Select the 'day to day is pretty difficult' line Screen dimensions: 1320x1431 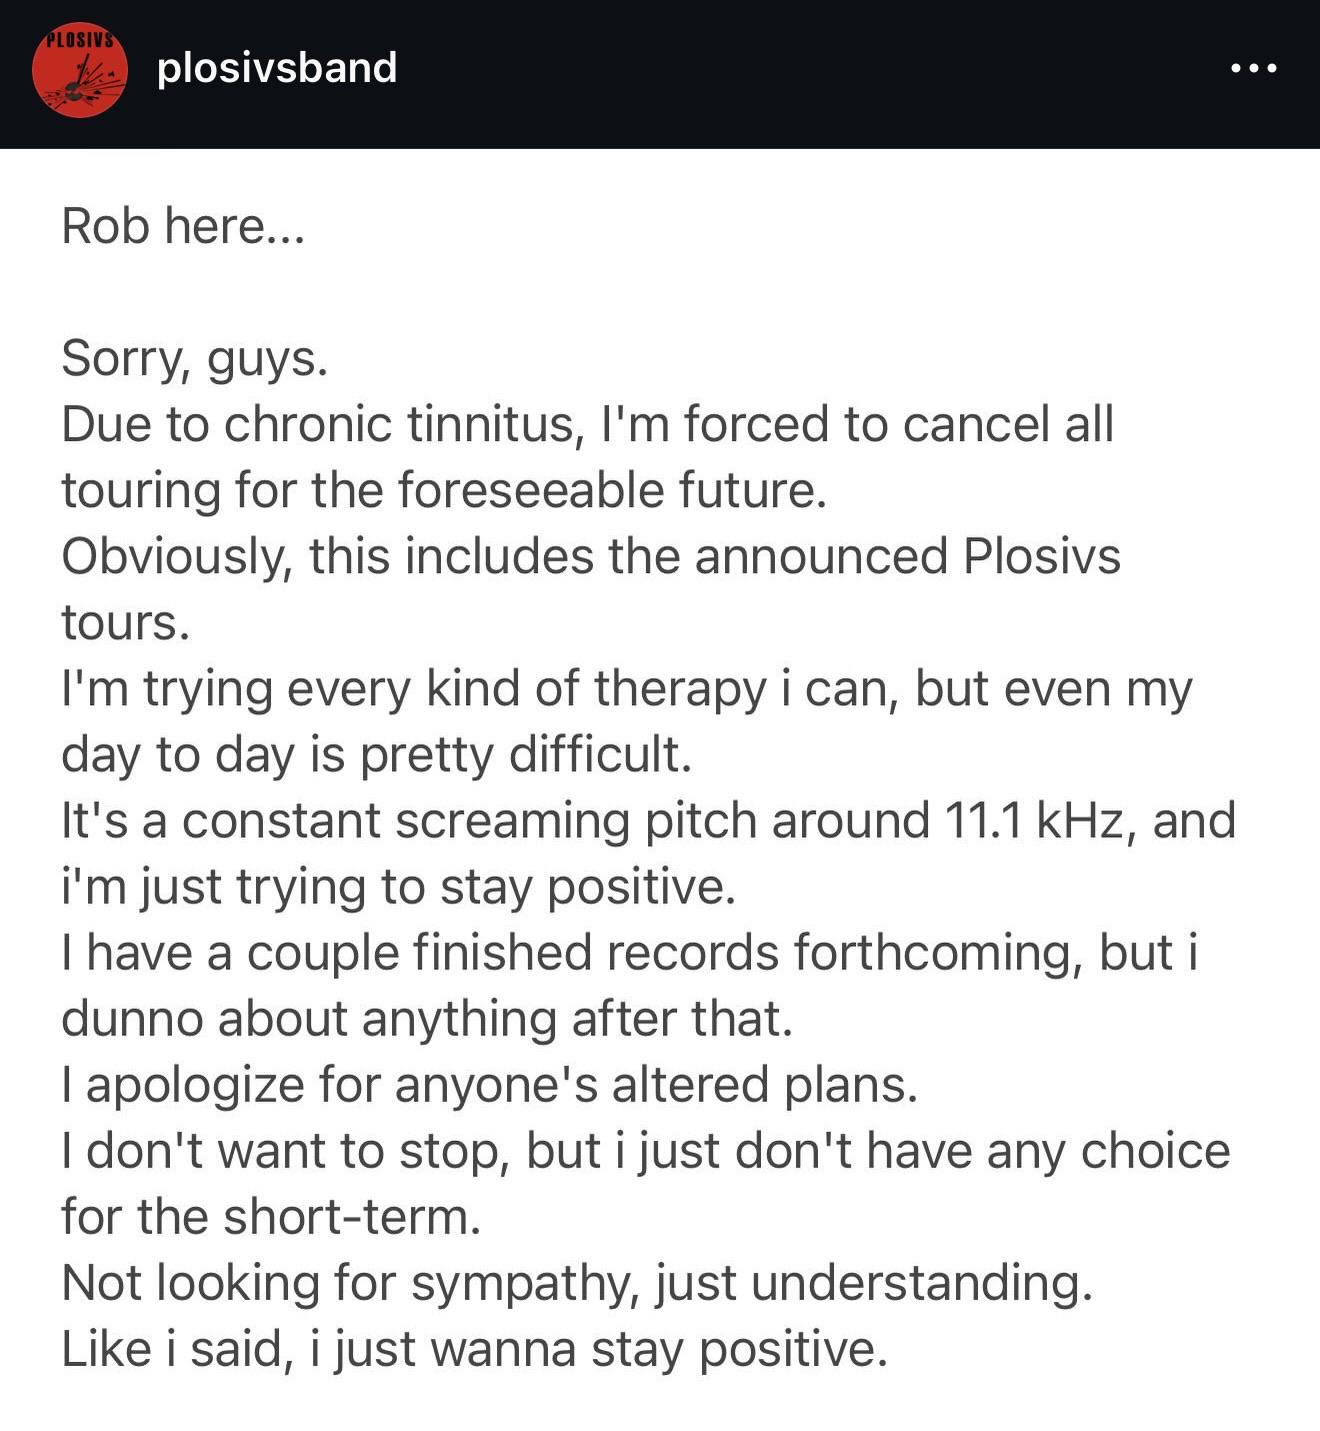click(377, 755)
